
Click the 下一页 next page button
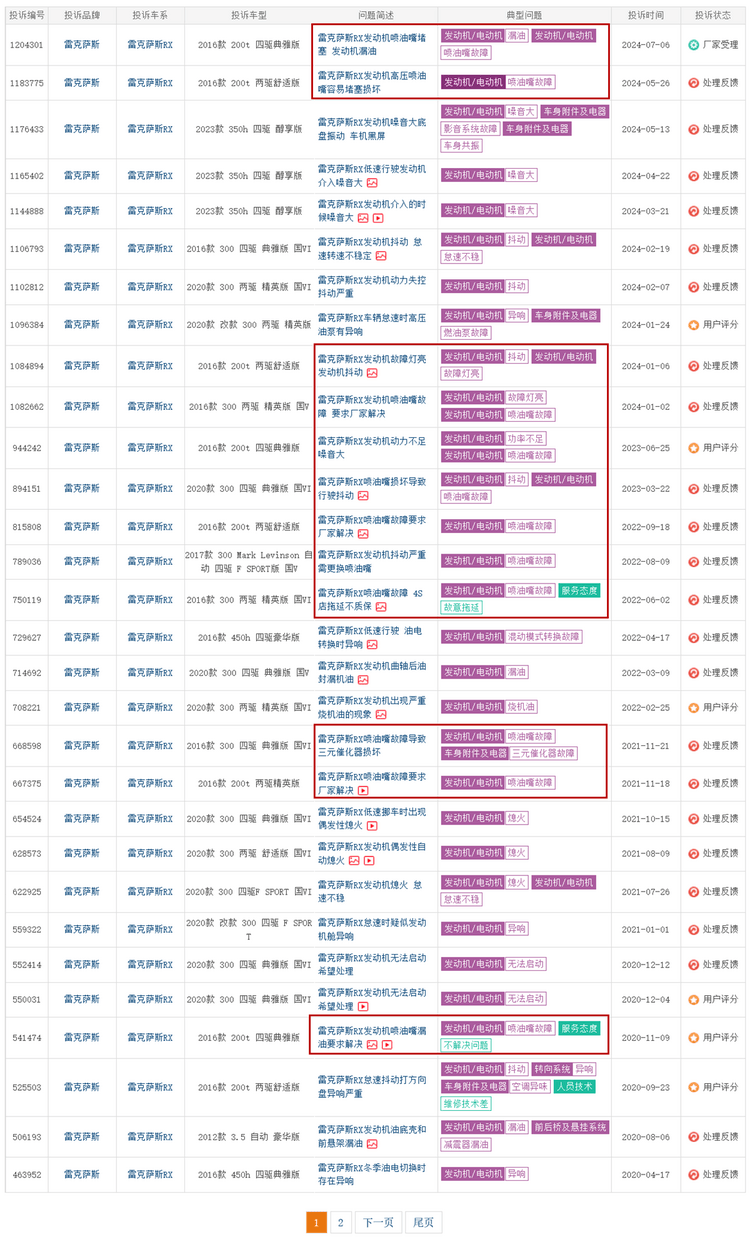379,1222
